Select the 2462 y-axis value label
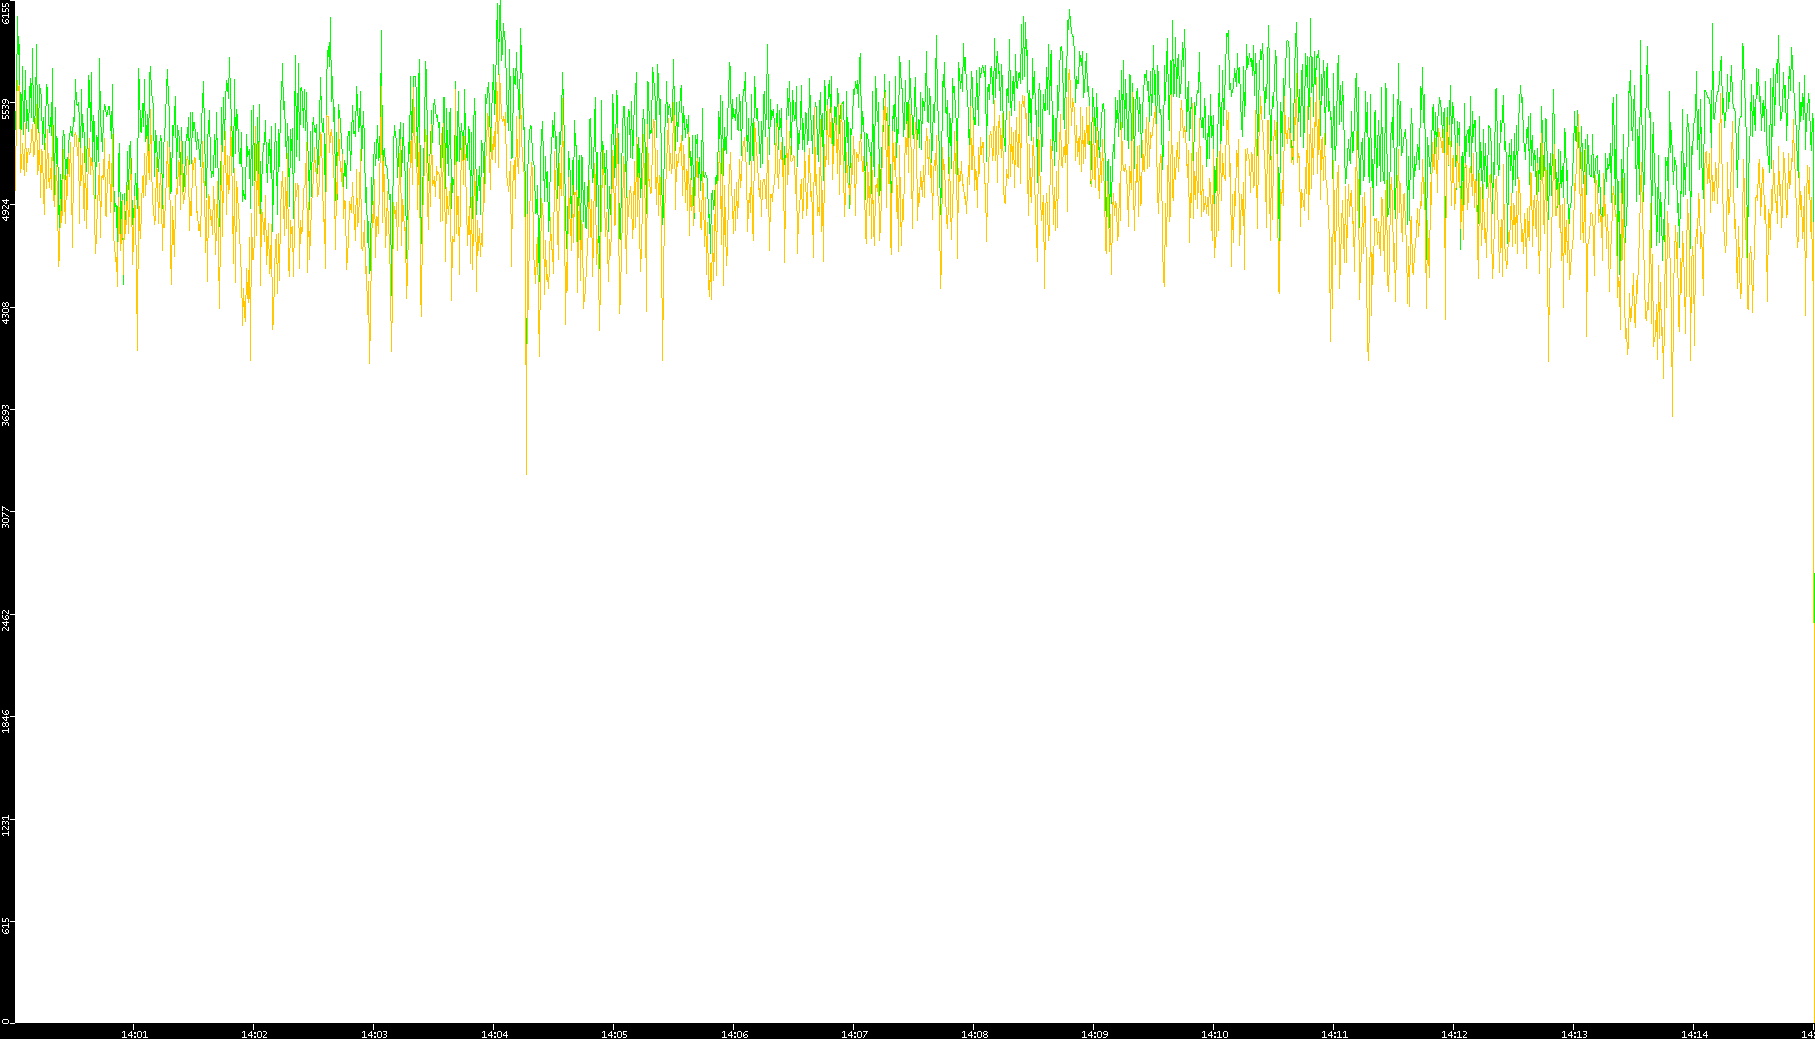 (6, 619)
